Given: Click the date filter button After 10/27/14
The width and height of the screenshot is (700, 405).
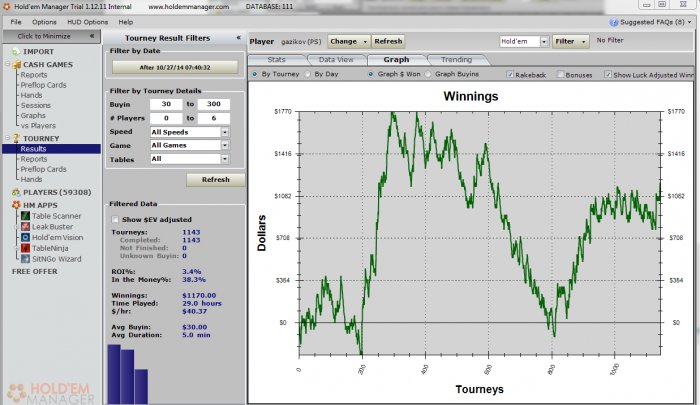Looking at the screenshot, I should tap(175, 67).
